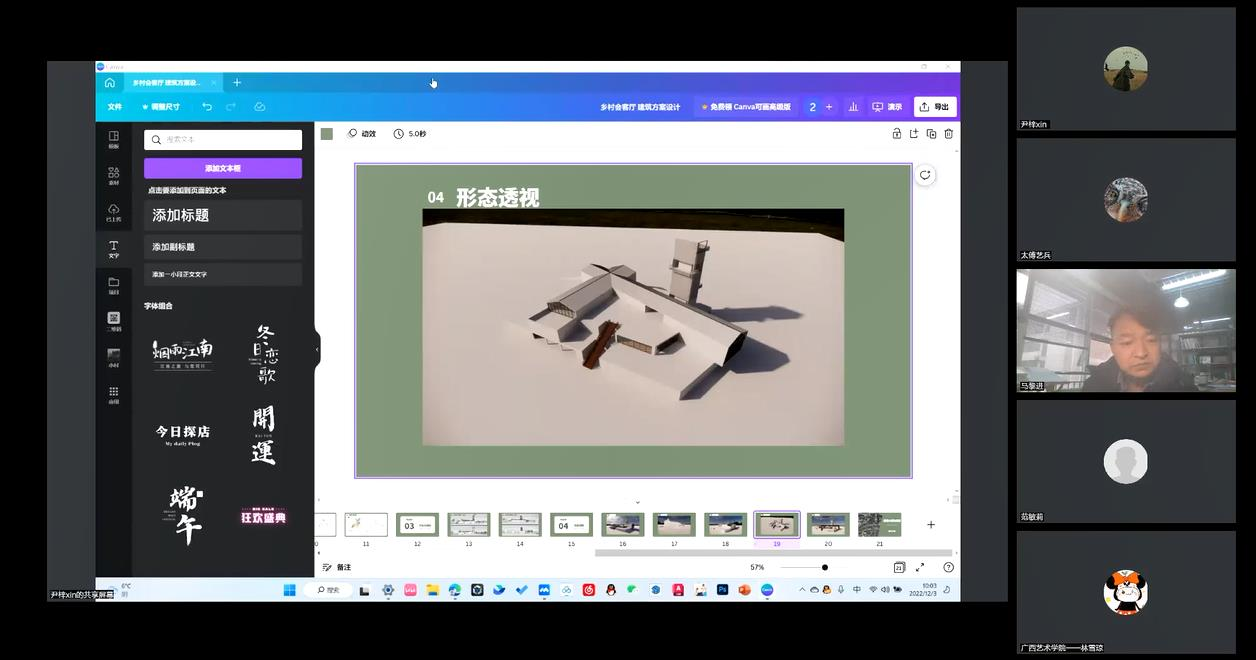Click the trash icon to delete page
Viewport: 1256px width, 660px height.
[948, 134]
